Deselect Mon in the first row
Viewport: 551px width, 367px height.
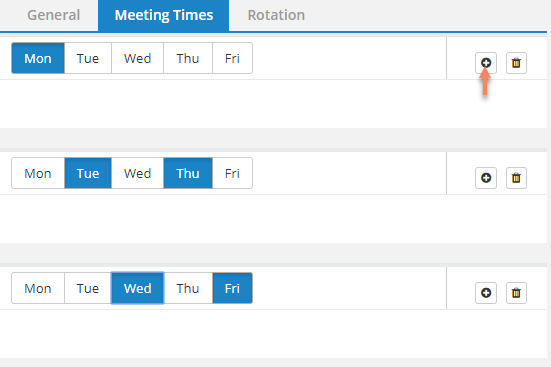pos(38,58)
